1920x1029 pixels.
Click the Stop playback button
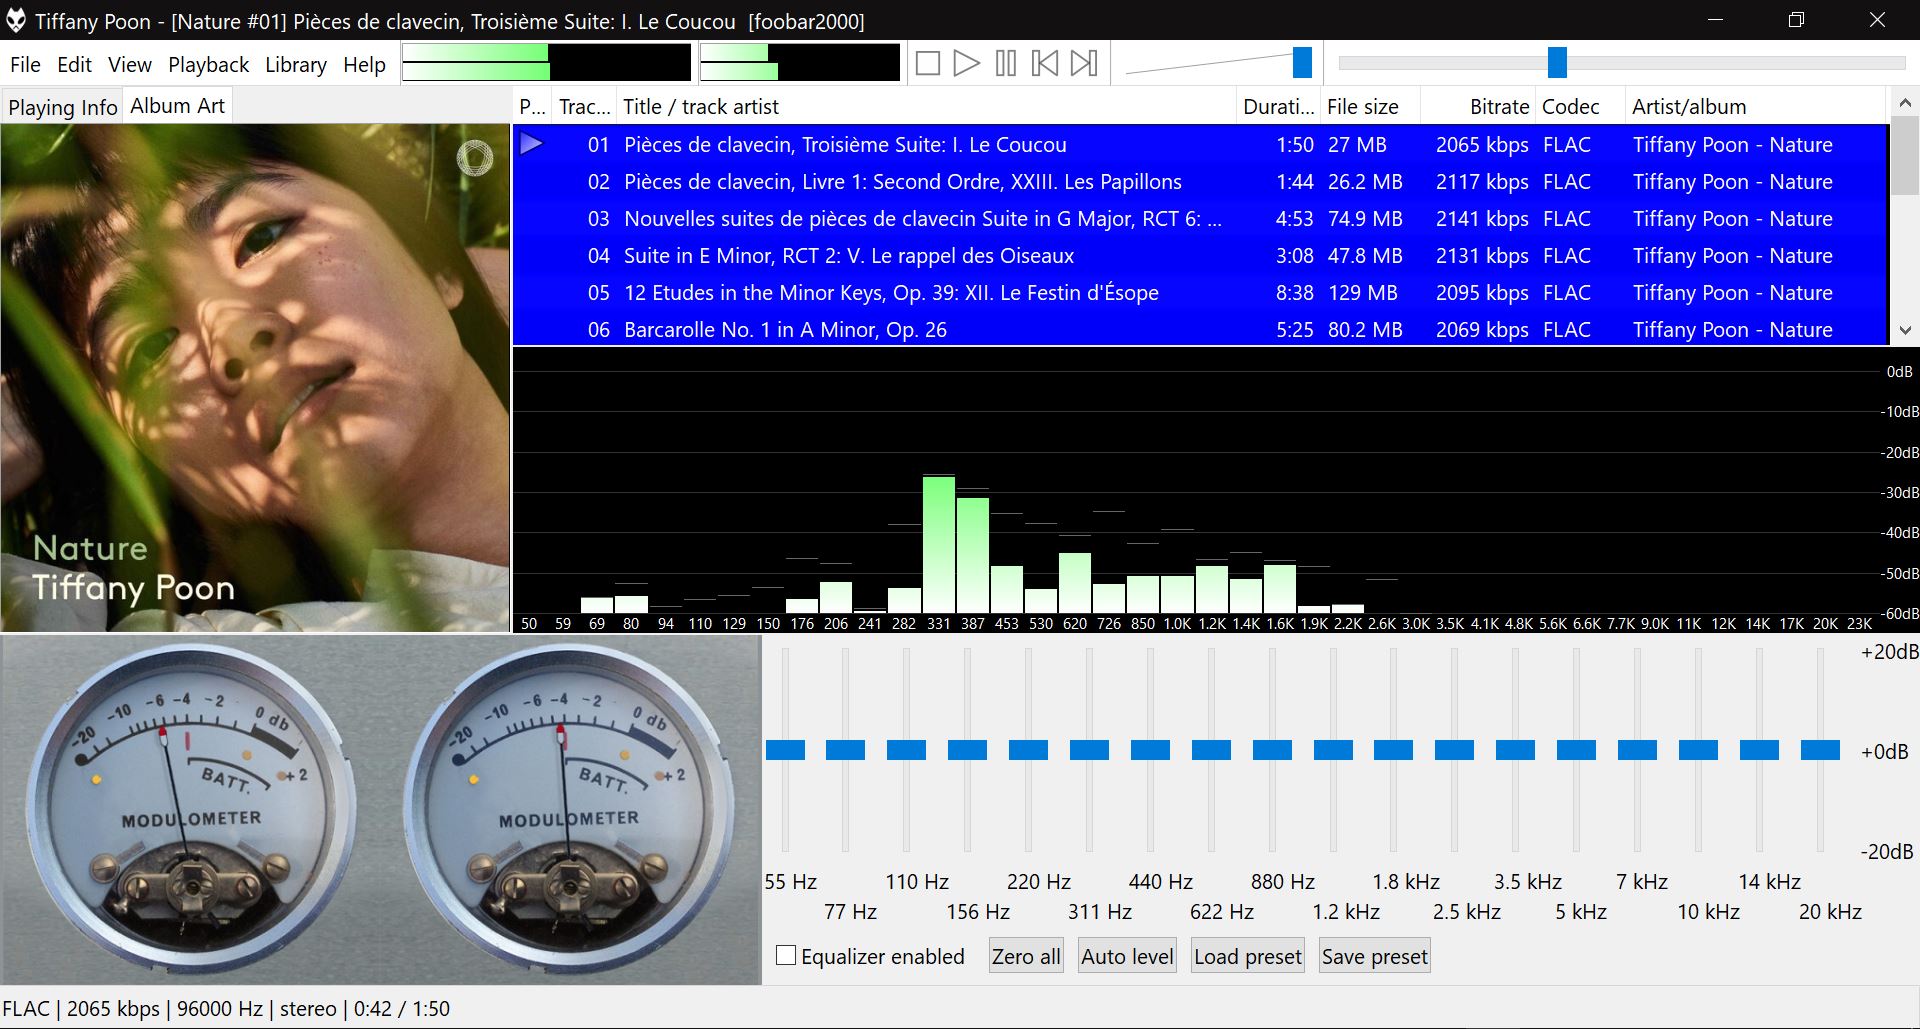(x=927, y=64)
